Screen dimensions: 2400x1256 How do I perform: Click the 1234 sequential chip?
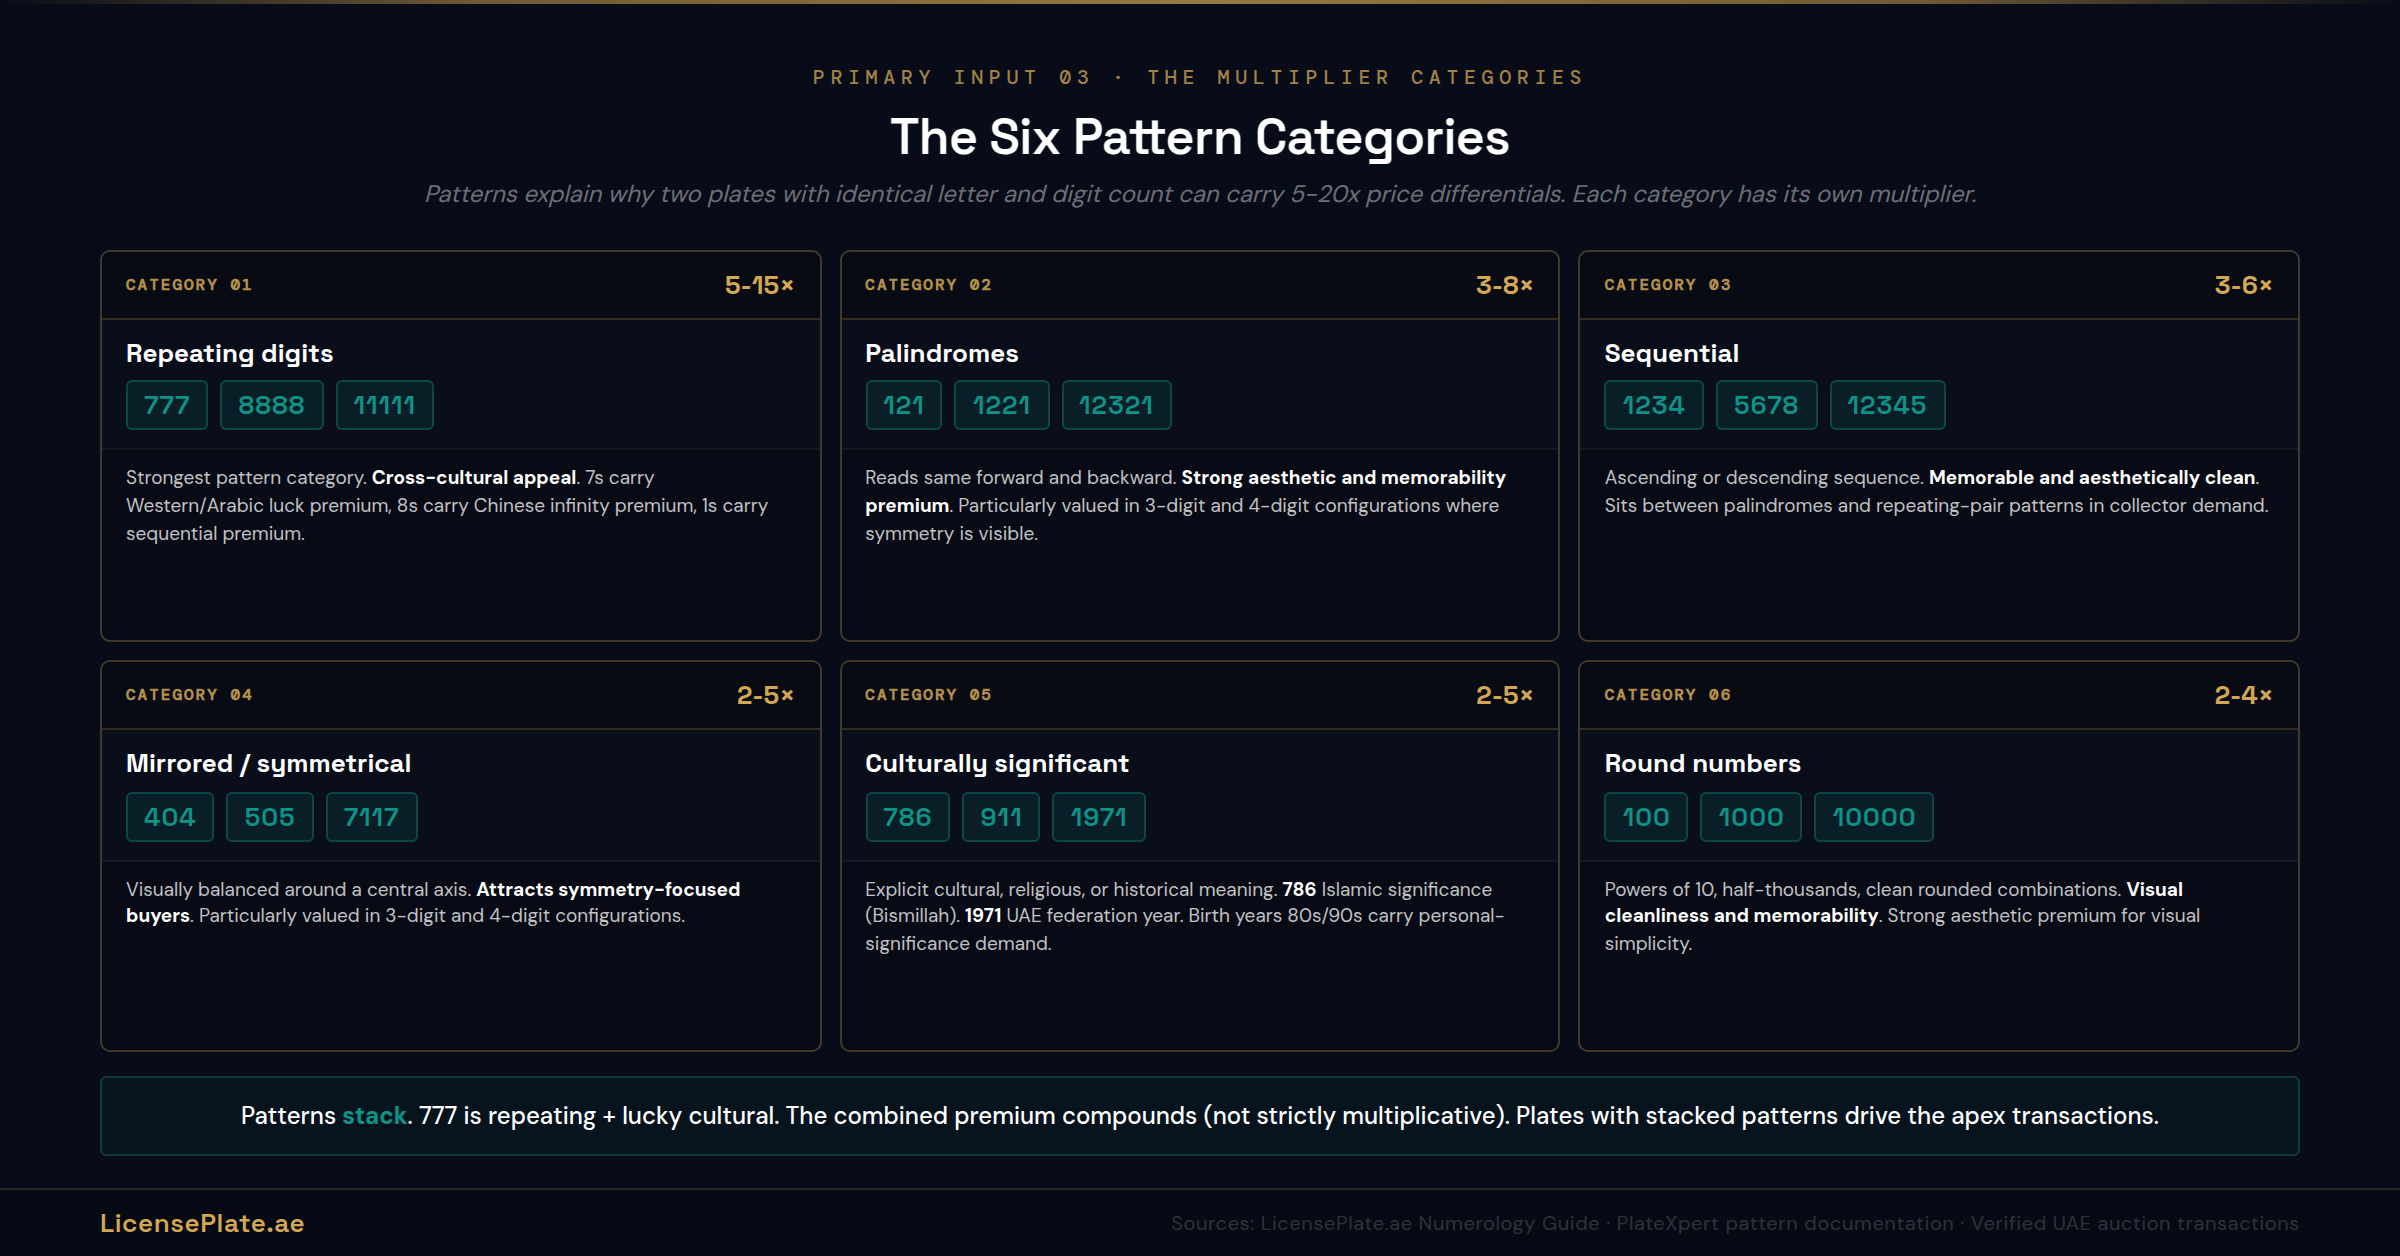tap(1653, 405)
